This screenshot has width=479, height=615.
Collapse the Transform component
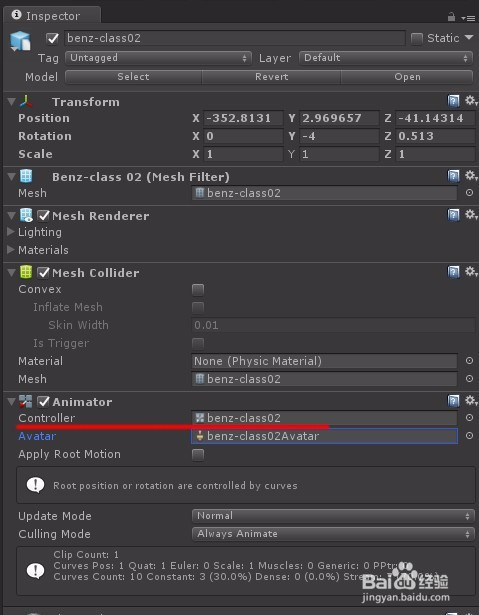[x=11, y=102]
